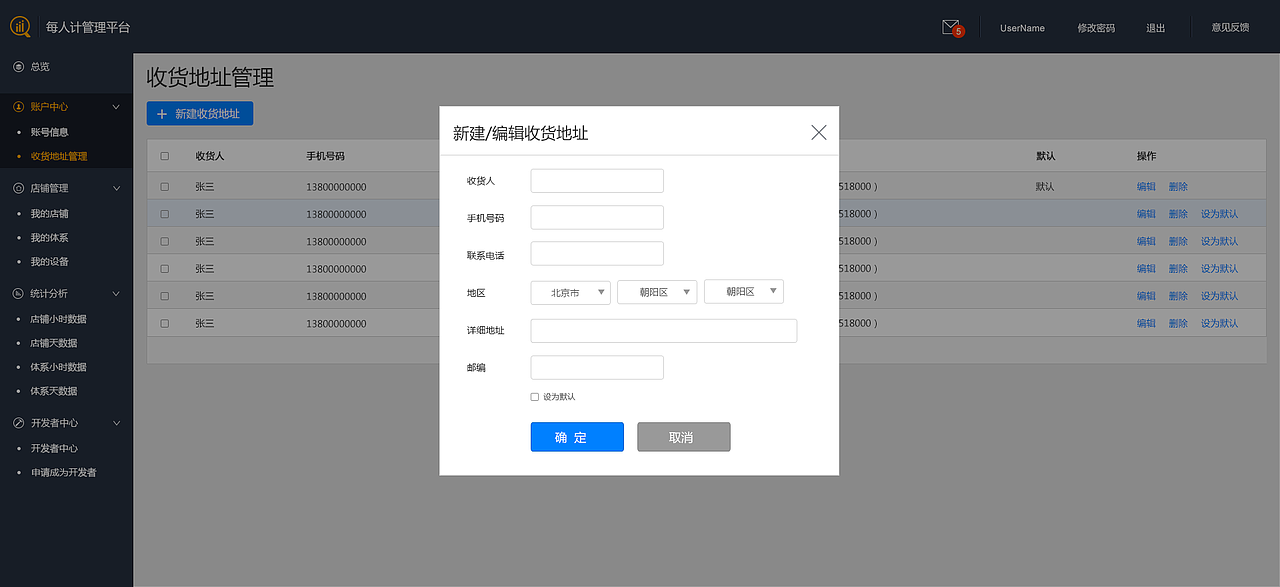1280x587 pixels.
Task: Close the address dialog via the X icon
Action: tap(818, 131)
